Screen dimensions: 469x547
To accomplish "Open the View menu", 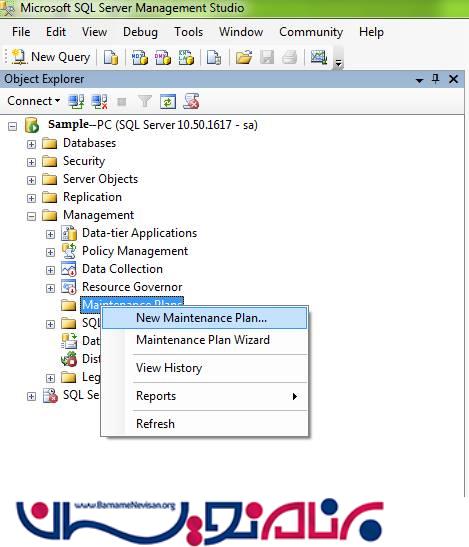I will pyautogui.click(x=94, y=32).
